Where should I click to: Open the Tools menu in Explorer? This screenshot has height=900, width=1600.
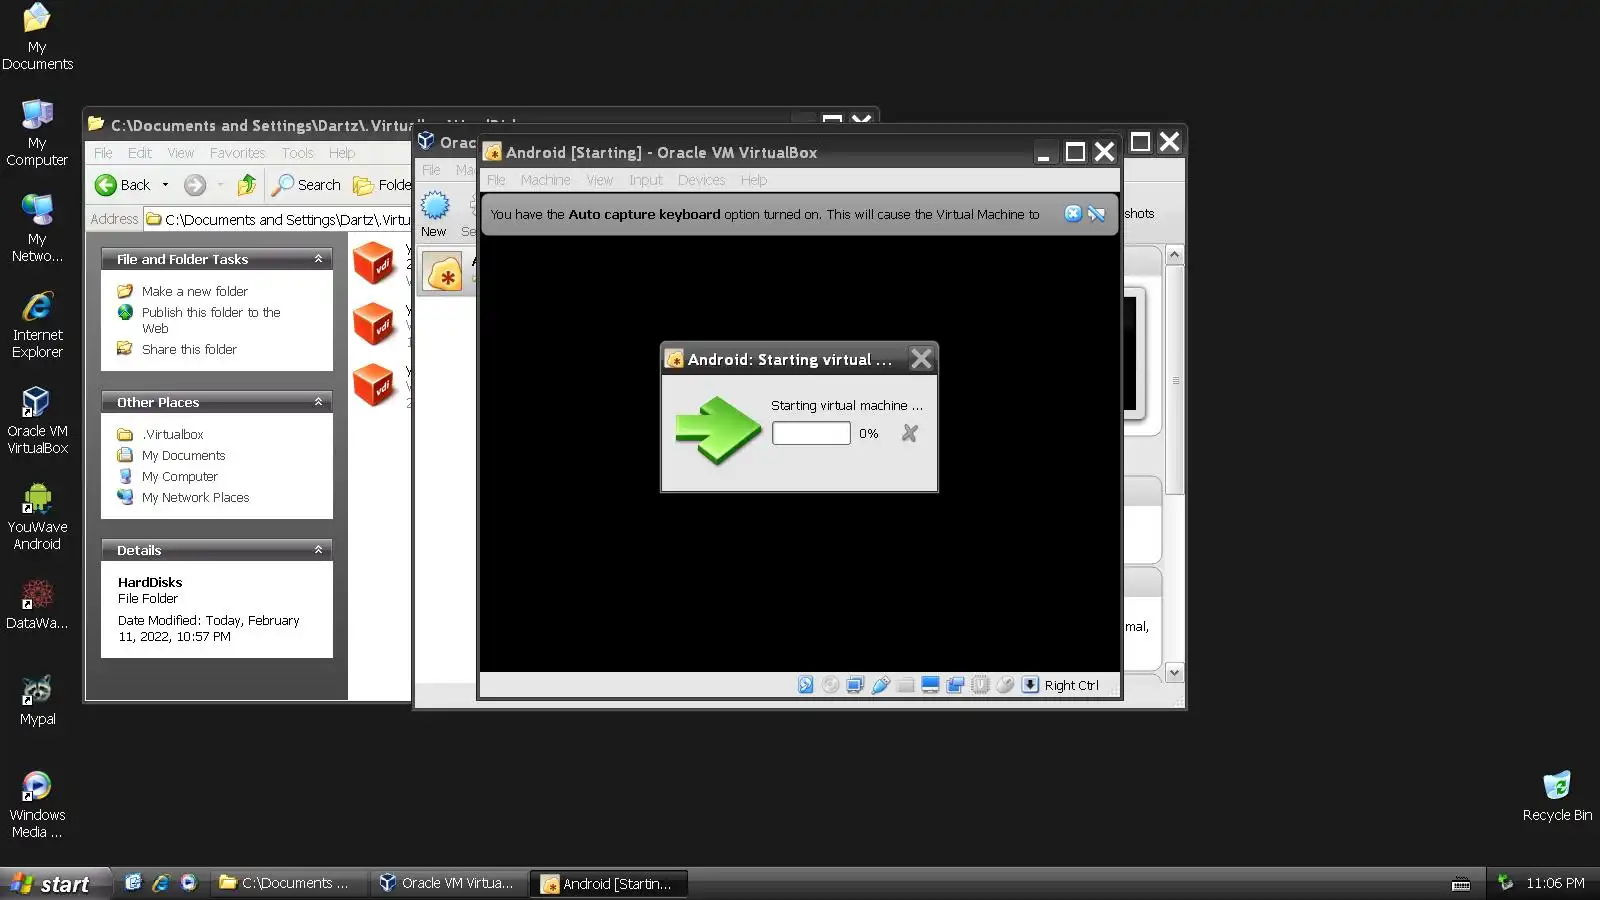pos(298,153)
